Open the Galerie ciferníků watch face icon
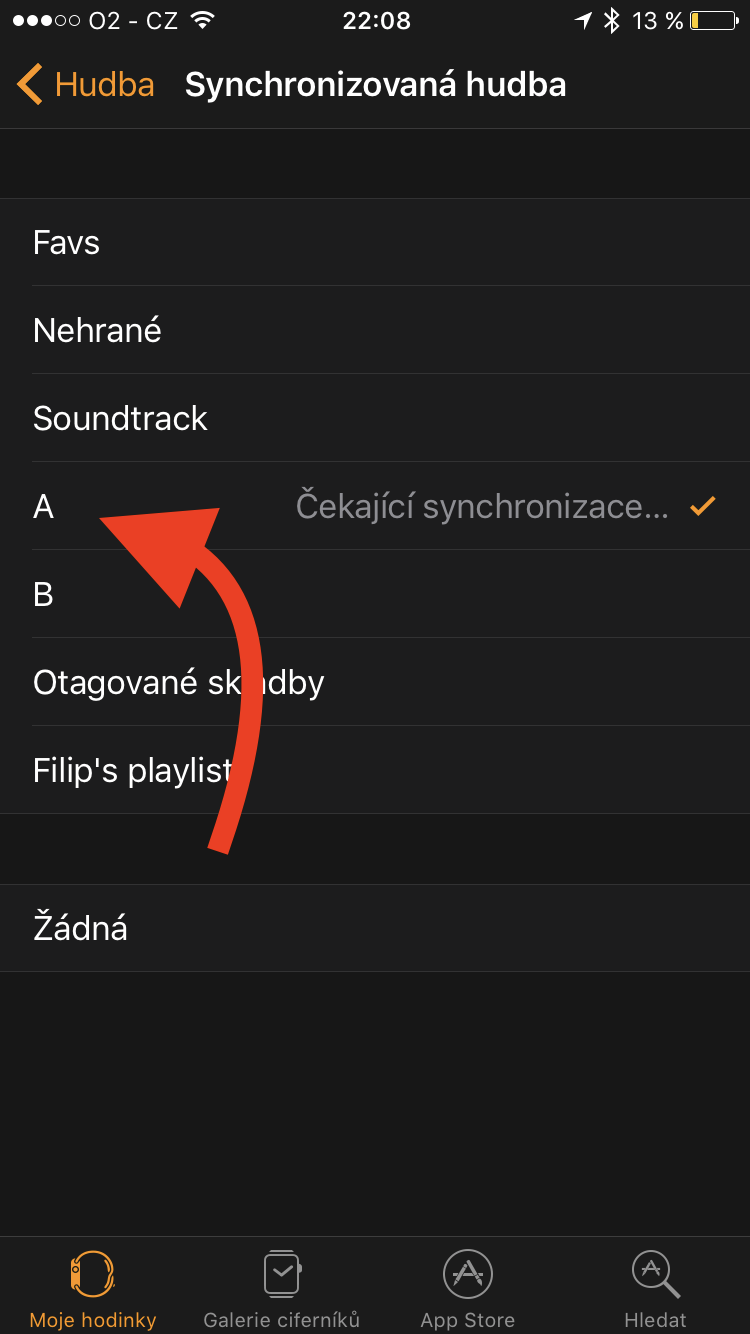The image size is (750, 1334). [x=282, y=1274]
